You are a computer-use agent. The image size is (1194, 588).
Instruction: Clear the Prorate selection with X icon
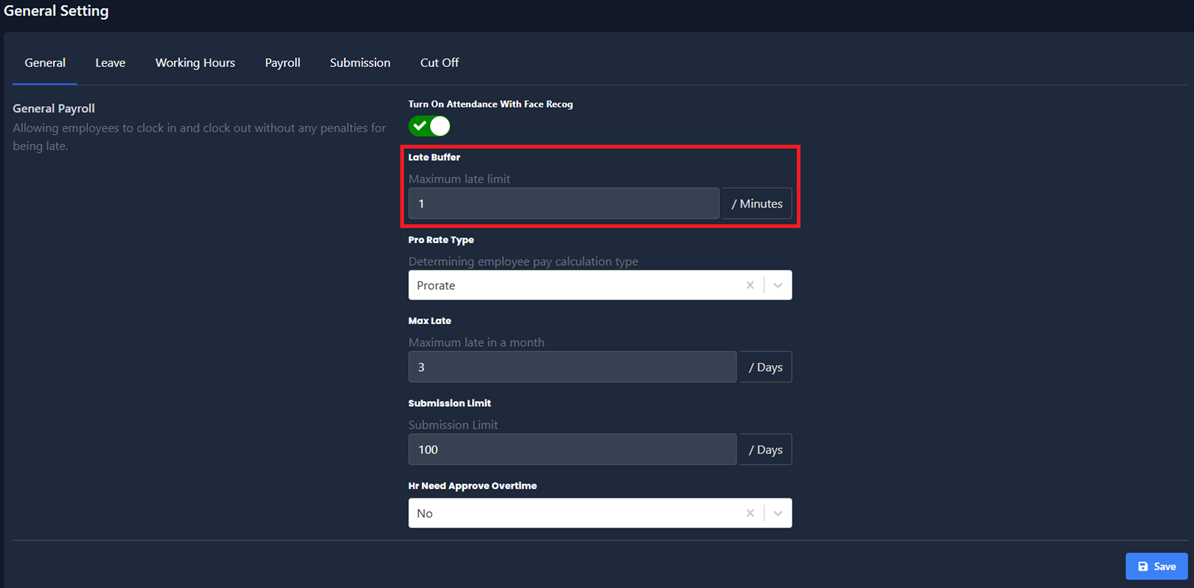pyautogui.click(x=749, y=285)
